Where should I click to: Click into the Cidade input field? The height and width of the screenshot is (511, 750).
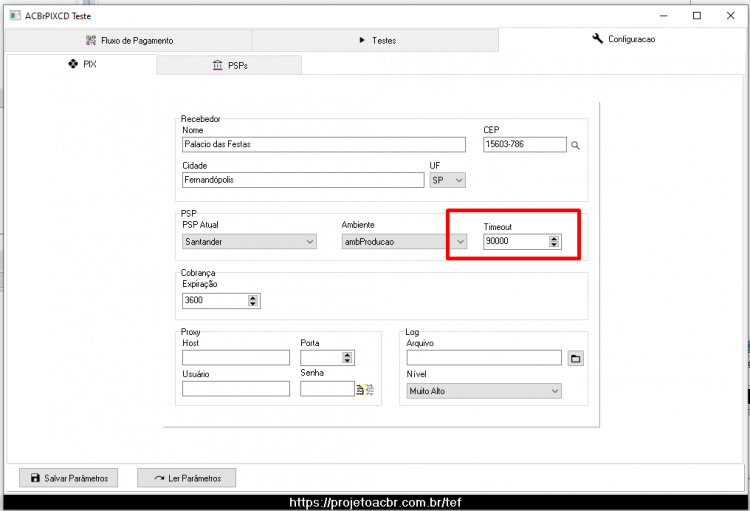[303, 180]
